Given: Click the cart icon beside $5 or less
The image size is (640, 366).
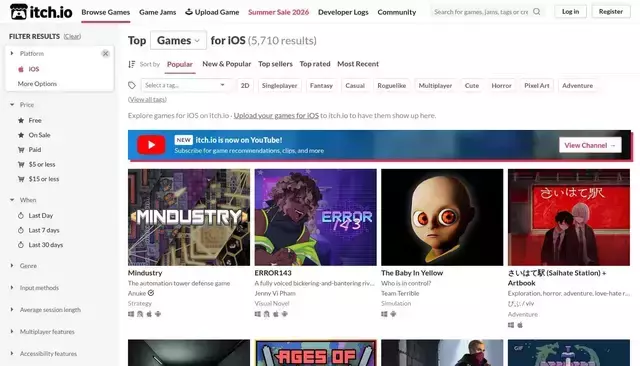Looking at the screenshot, I should click(x=21, y=164).
